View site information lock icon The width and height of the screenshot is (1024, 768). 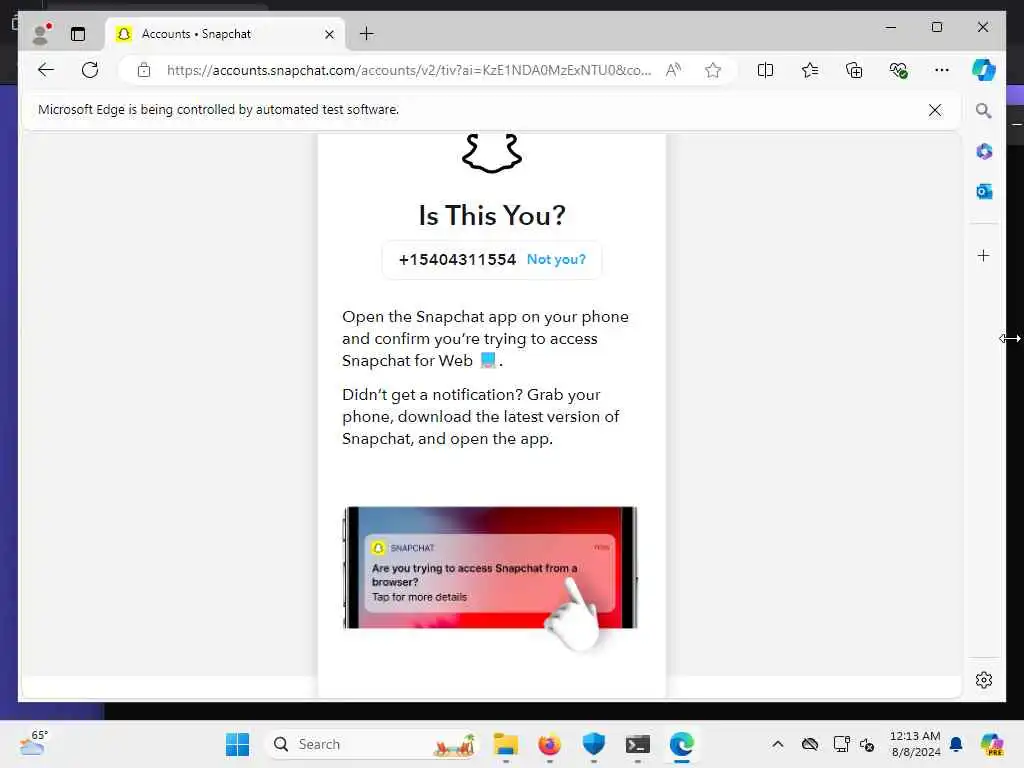pos(144,70)
